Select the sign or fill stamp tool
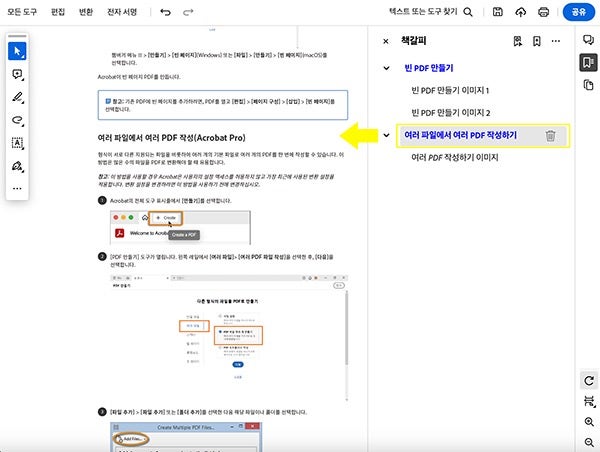The width and height of the screenshot is (600, 452). (17, 166)
